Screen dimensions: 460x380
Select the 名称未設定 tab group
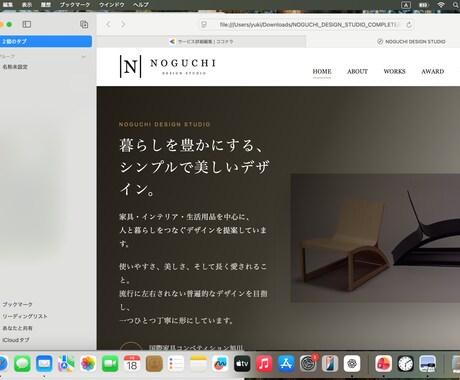pos(15,67)
